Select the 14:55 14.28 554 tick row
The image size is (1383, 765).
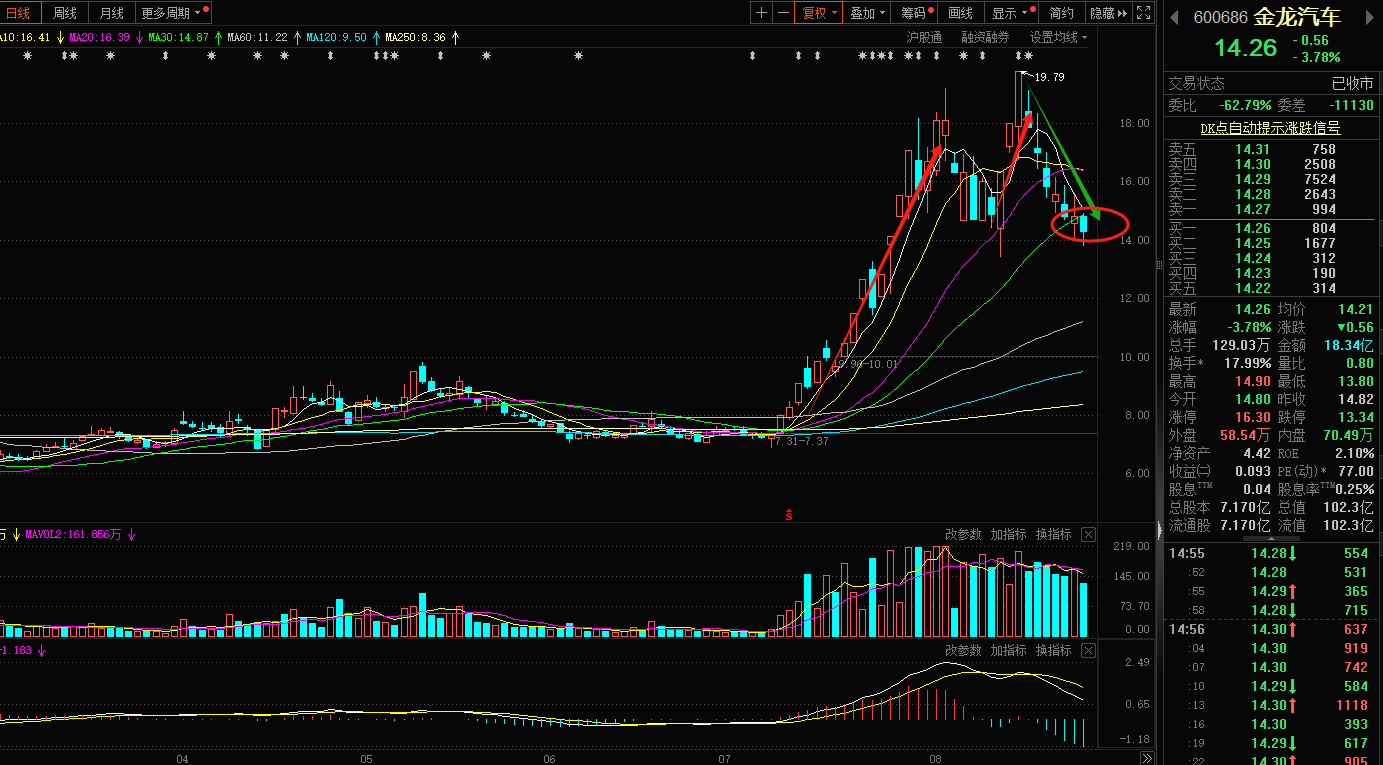pos(1270,553)
